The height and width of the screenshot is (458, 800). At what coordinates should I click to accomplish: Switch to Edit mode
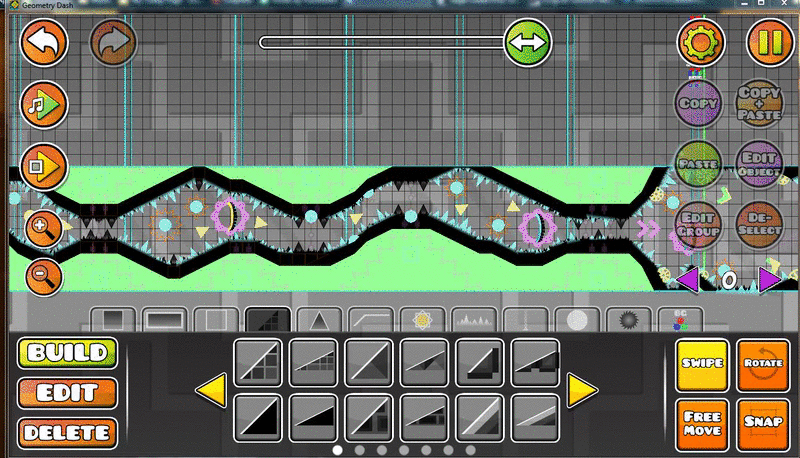(67, 393)
